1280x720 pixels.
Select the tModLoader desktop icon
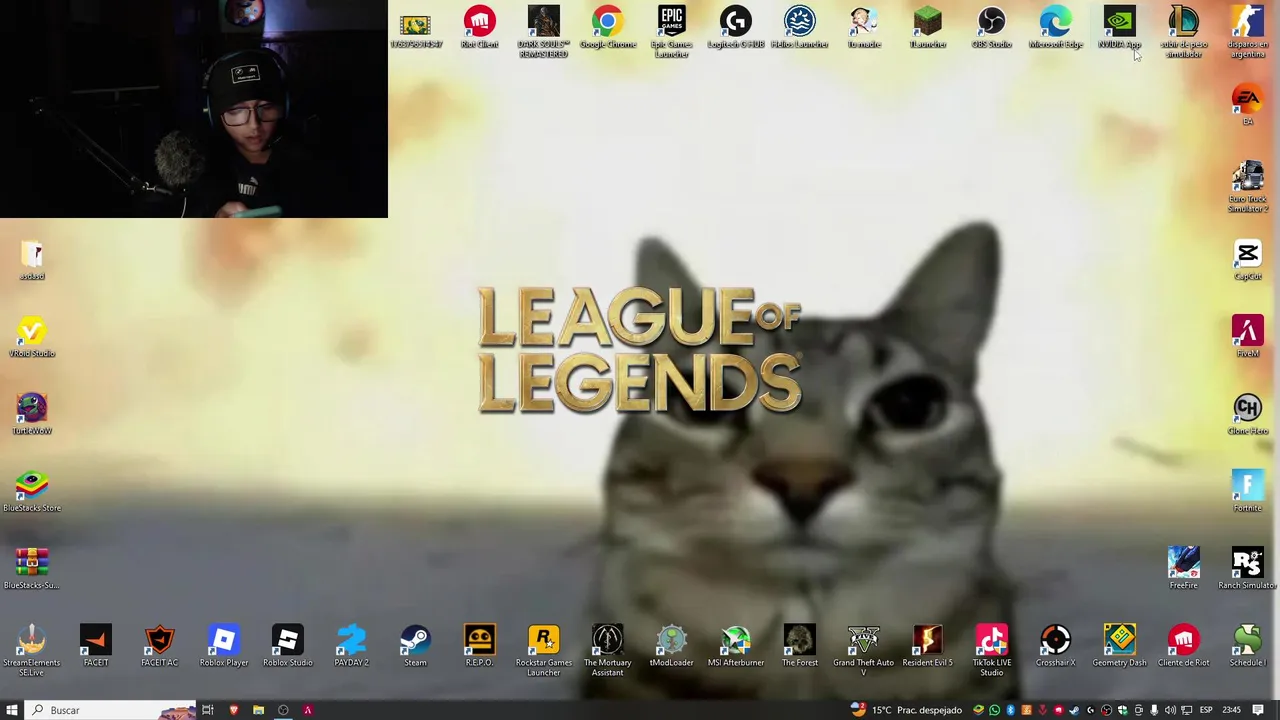[x=671, y=644]
